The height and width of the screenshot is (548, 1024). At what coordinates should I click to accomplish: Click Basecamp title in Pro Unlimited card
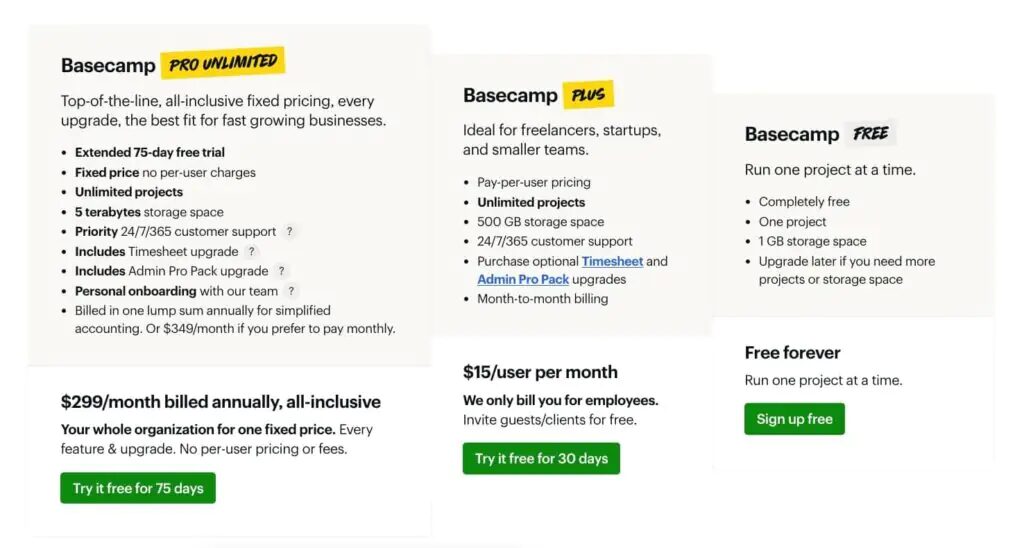coord(108,65)
